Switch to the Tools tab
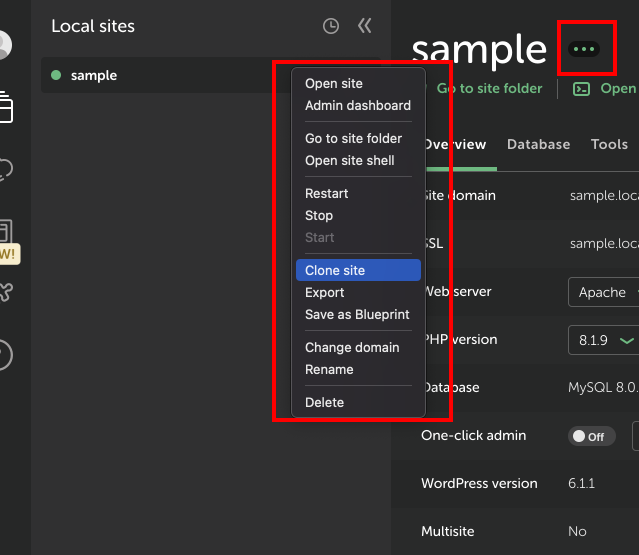The image size is (639, 555). pos(609,145)
